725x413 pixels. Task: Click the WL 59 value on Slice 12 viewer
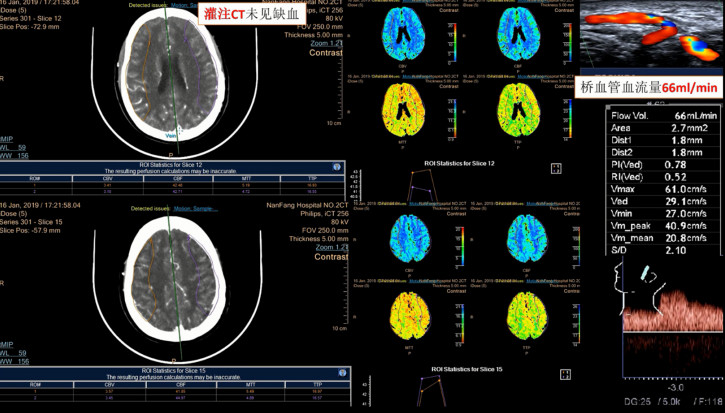(13, 148)
